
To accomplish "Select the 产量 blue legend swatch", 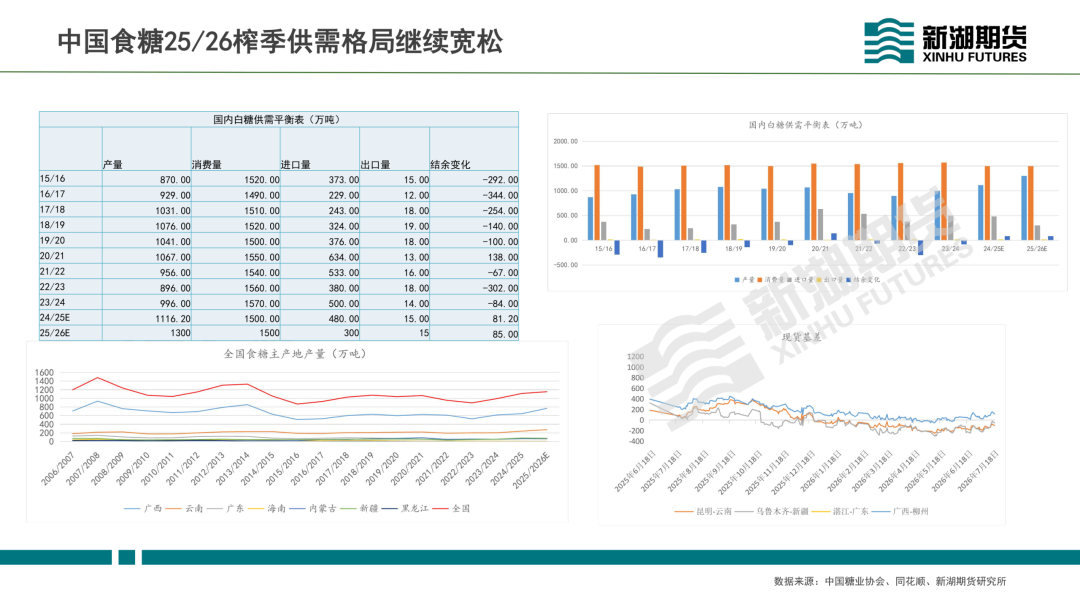I will click(x=737, y=280).
